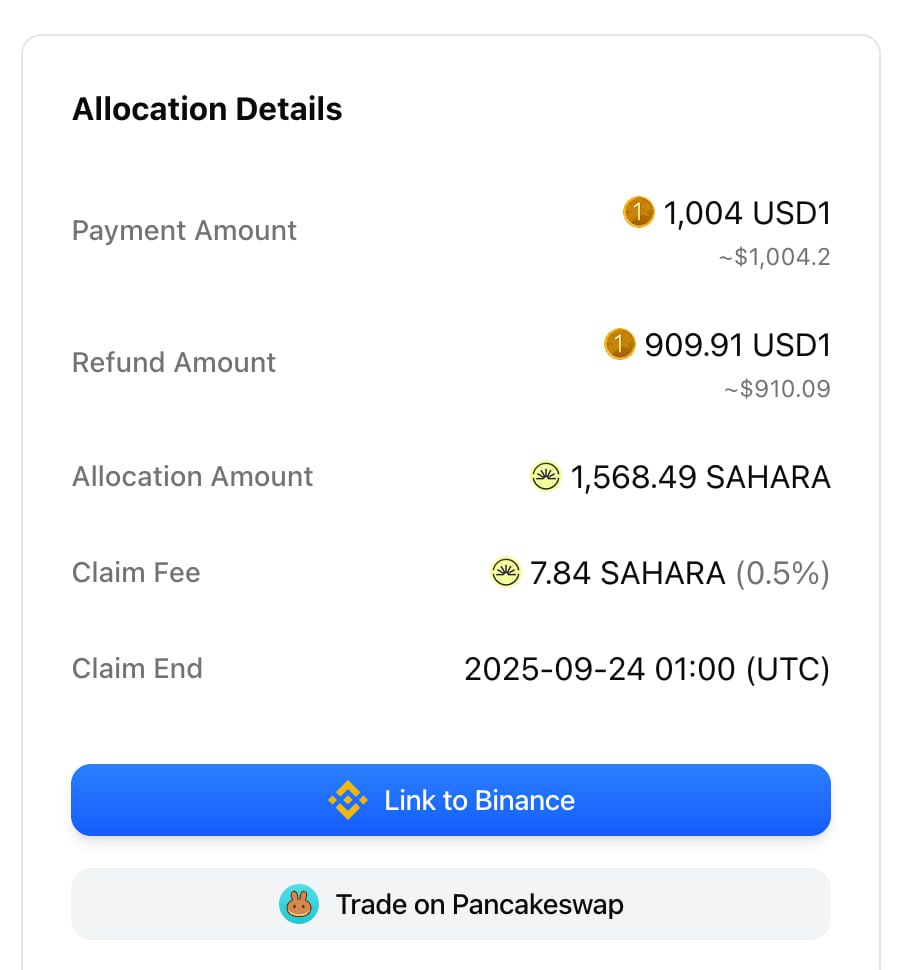Click the Claim End label

point(137,669)
